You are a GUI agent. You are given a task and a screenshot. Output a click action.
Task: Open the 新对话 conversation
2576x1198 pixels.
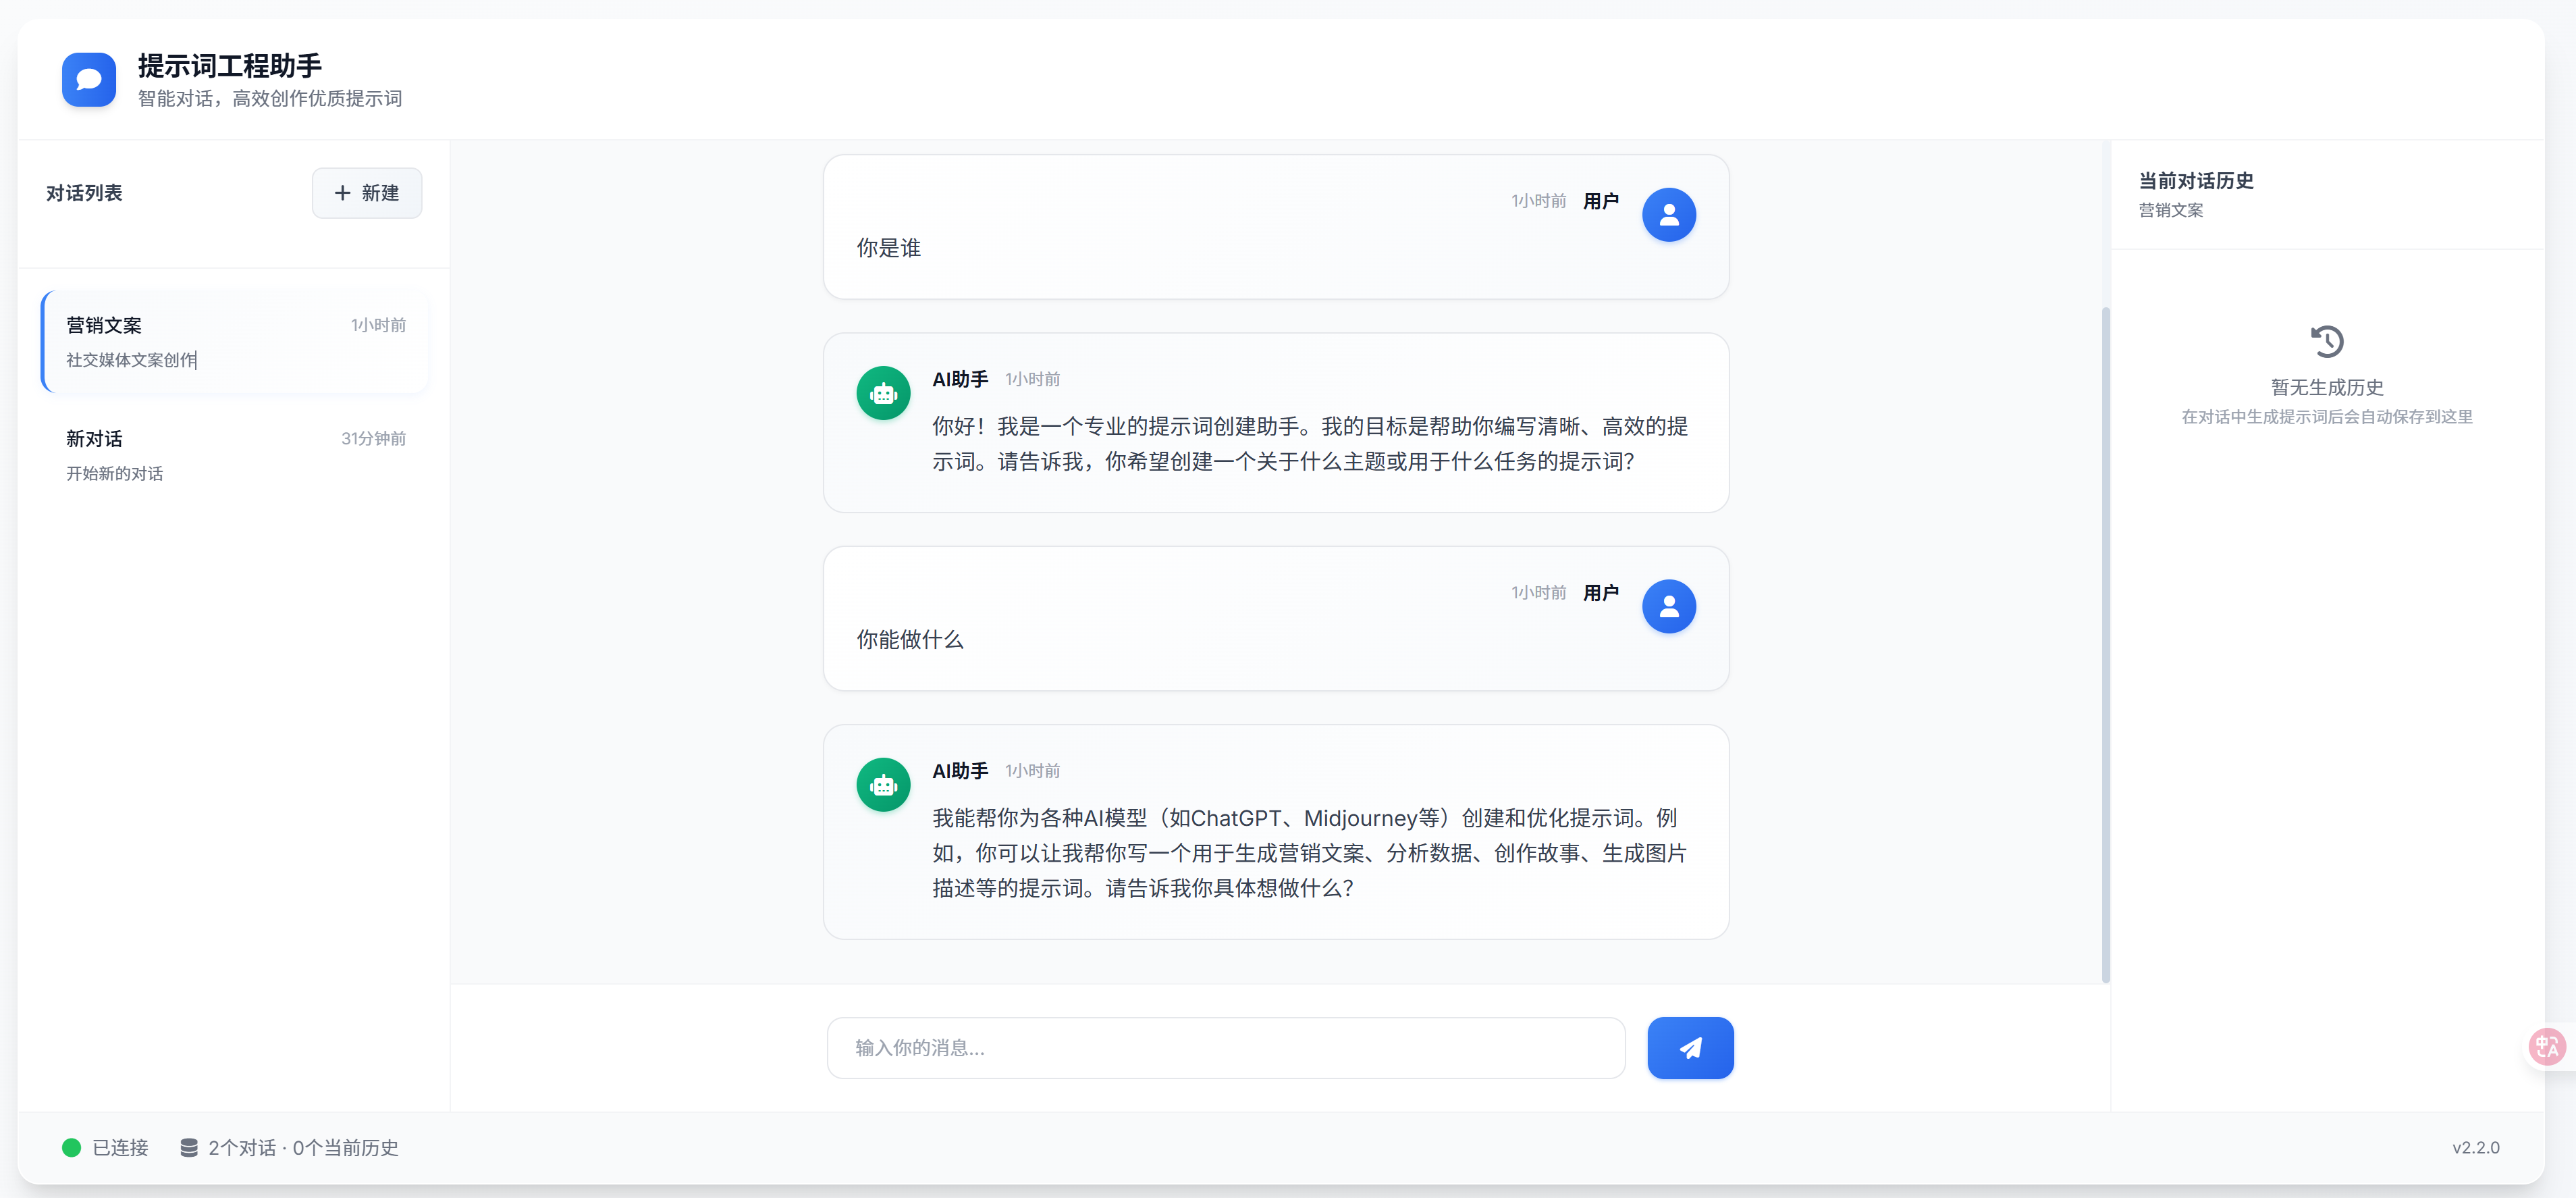coord(235,455)
